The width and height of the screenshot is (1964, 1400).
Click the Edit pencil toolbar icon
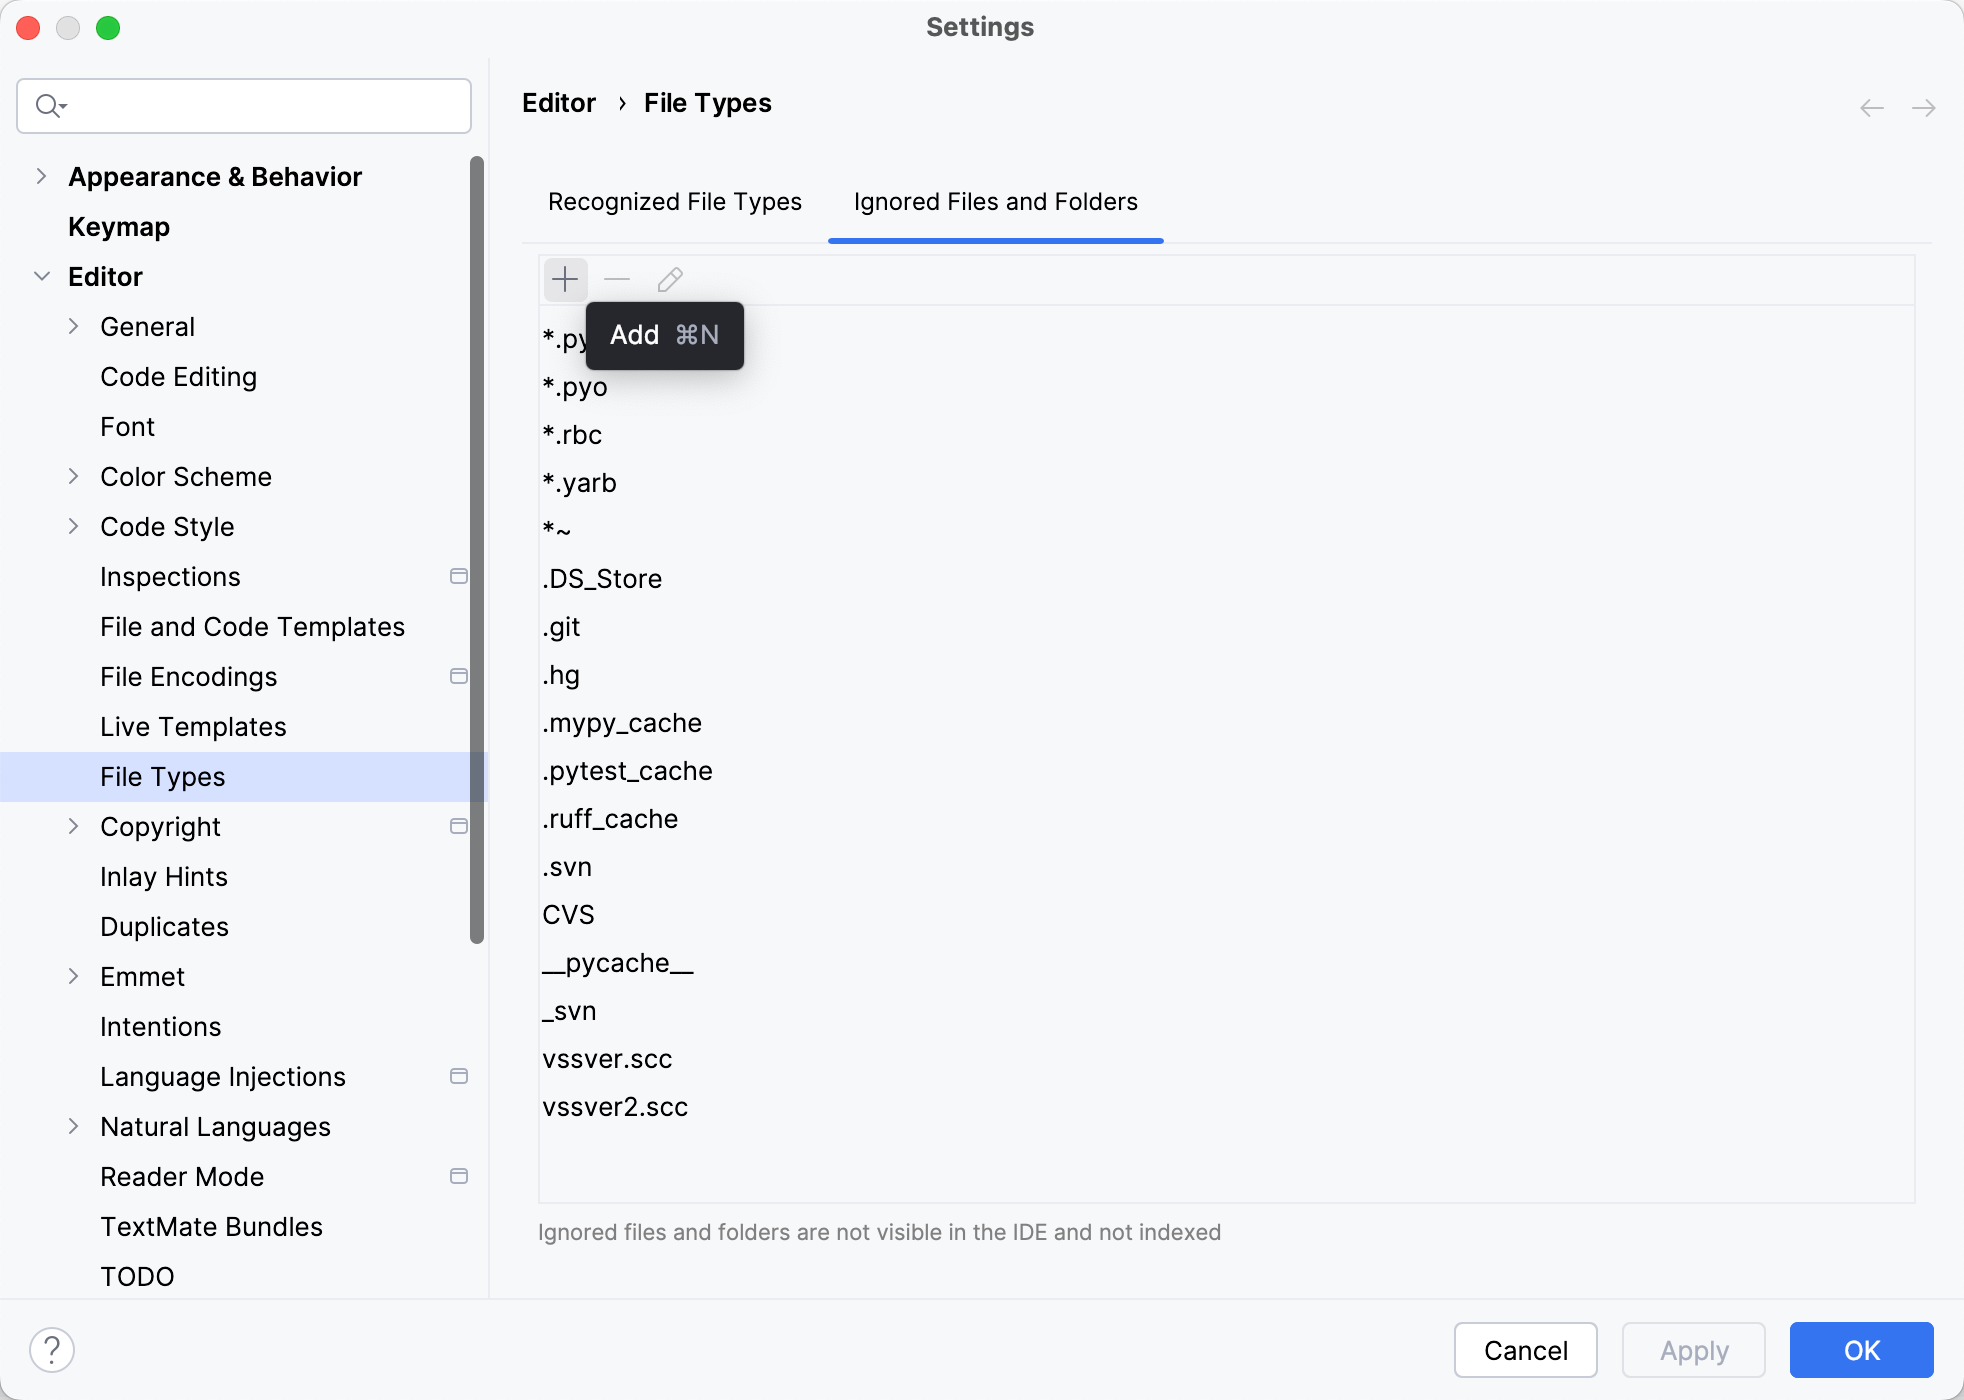[x=670, y=279]
